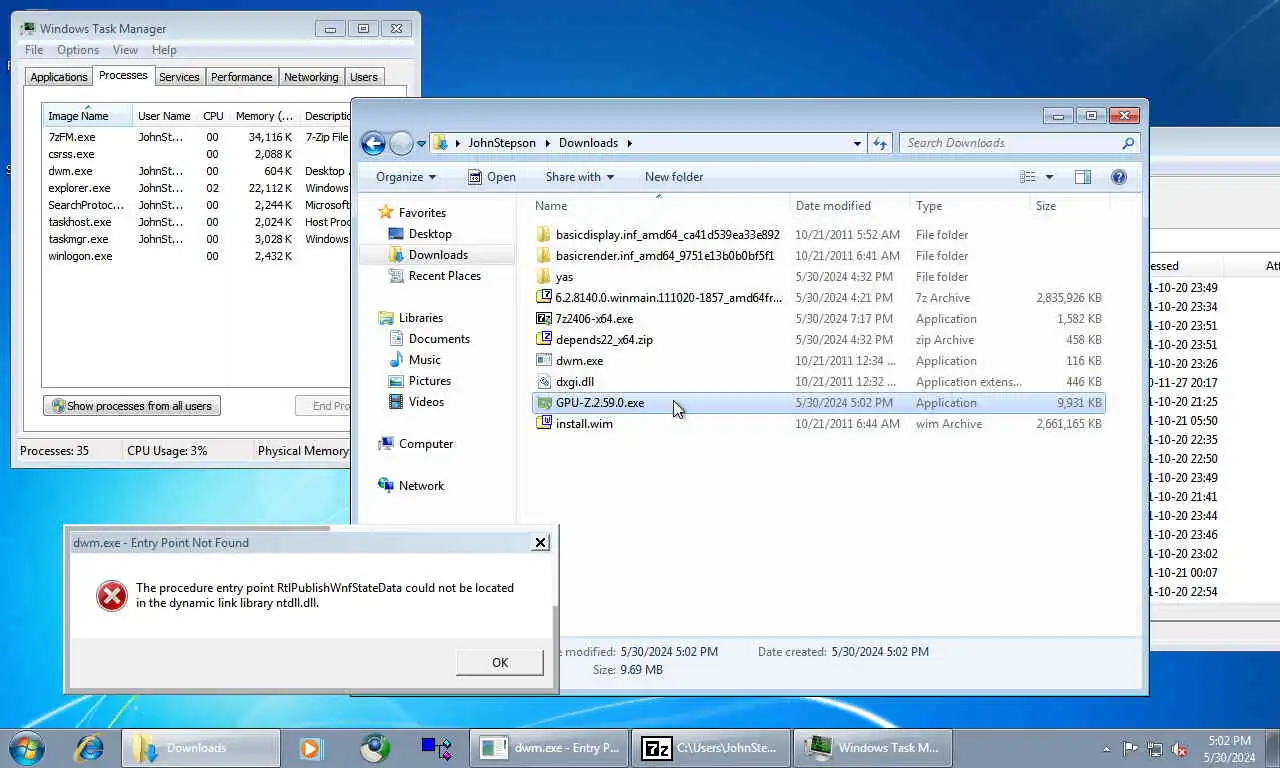Click the change view icon in Explorer toolbar
1280x768 pixels.
[1028, 177]
